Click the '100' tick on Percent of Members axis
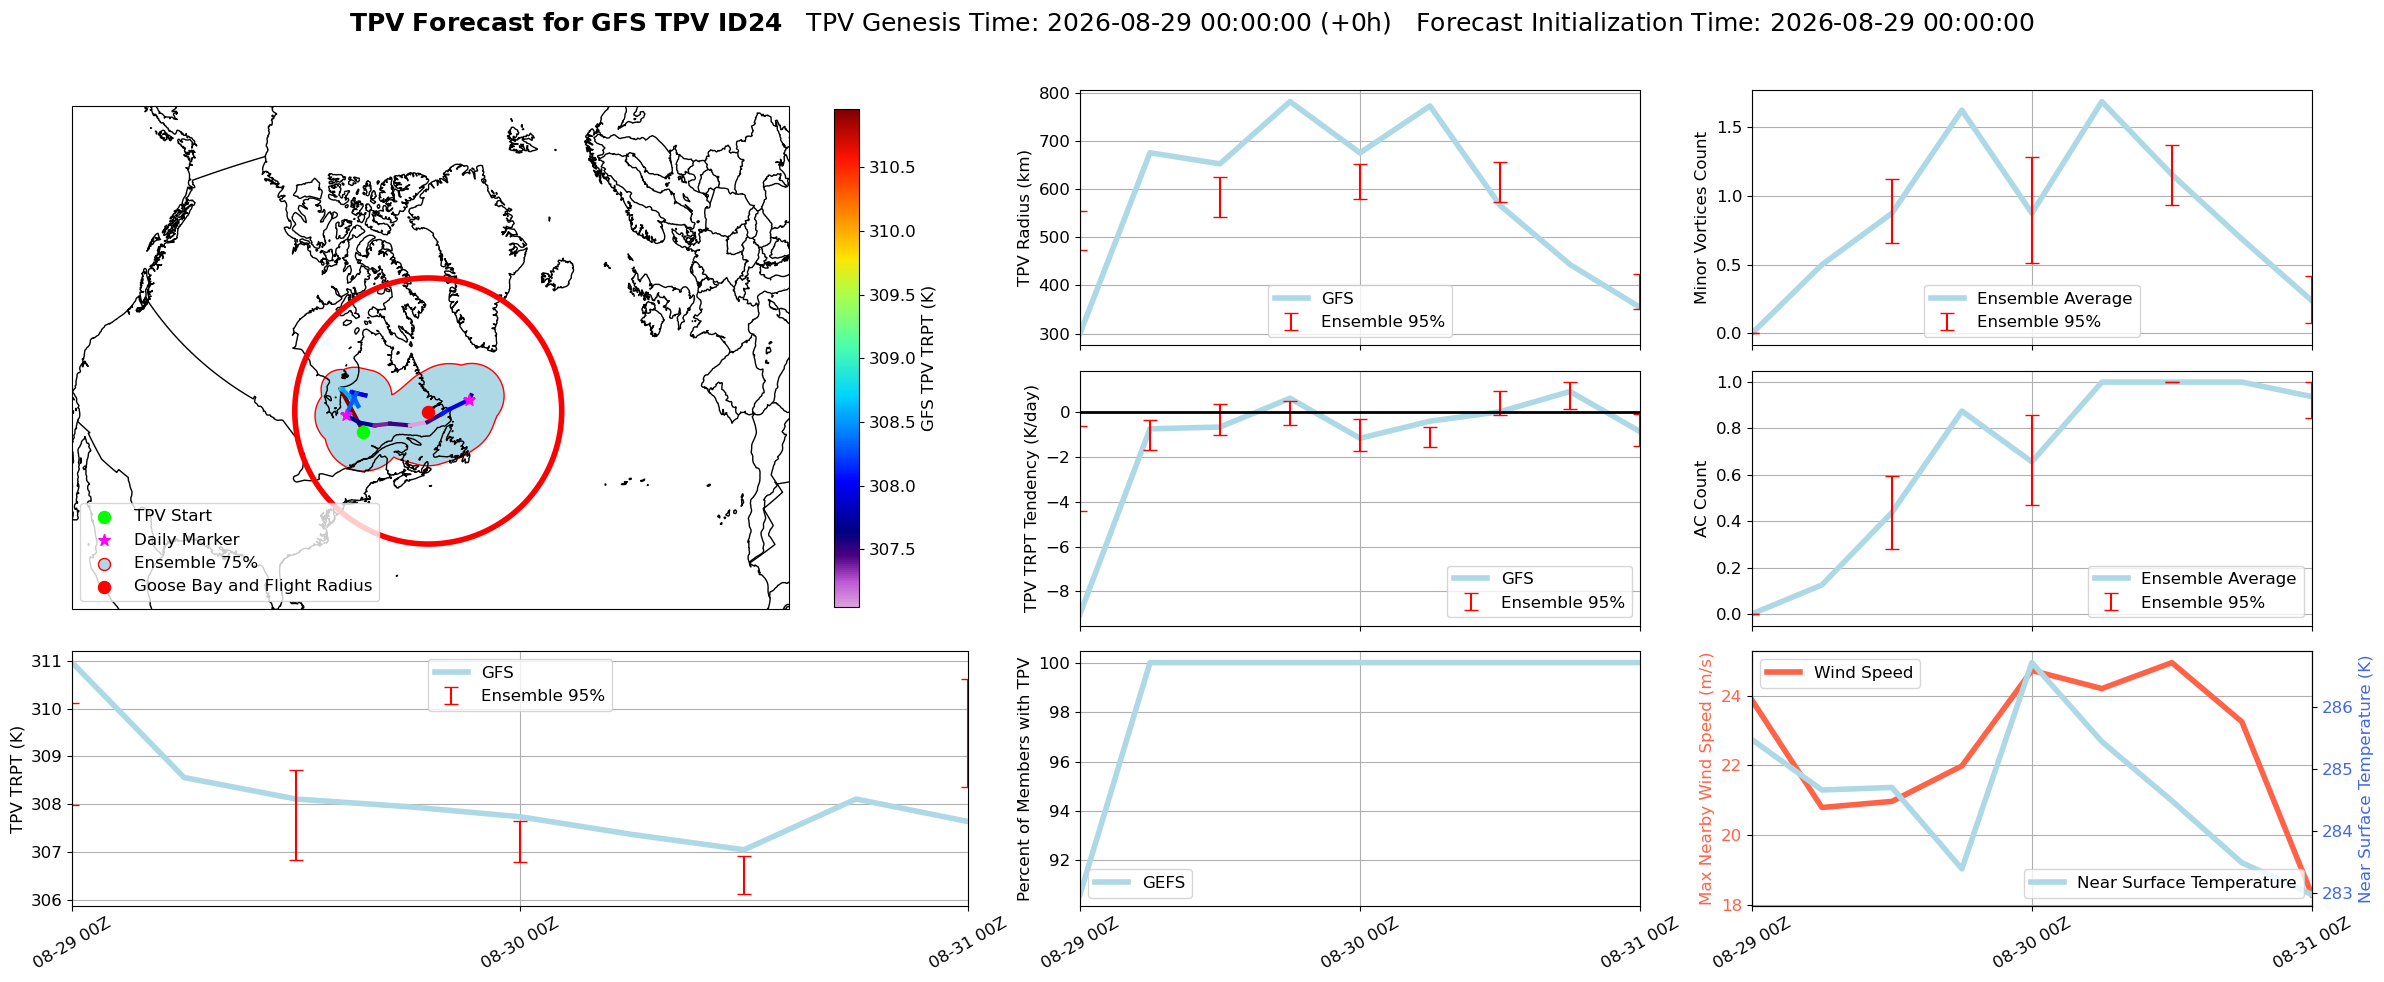The image size is (2384, 982). (x=1056, y=664)
